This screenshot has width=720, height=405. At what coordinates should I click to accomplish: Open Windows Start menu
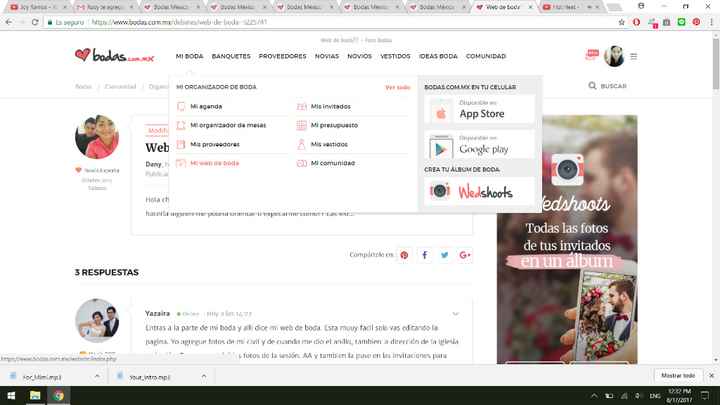pyautogui.click(x=11, y=395)
